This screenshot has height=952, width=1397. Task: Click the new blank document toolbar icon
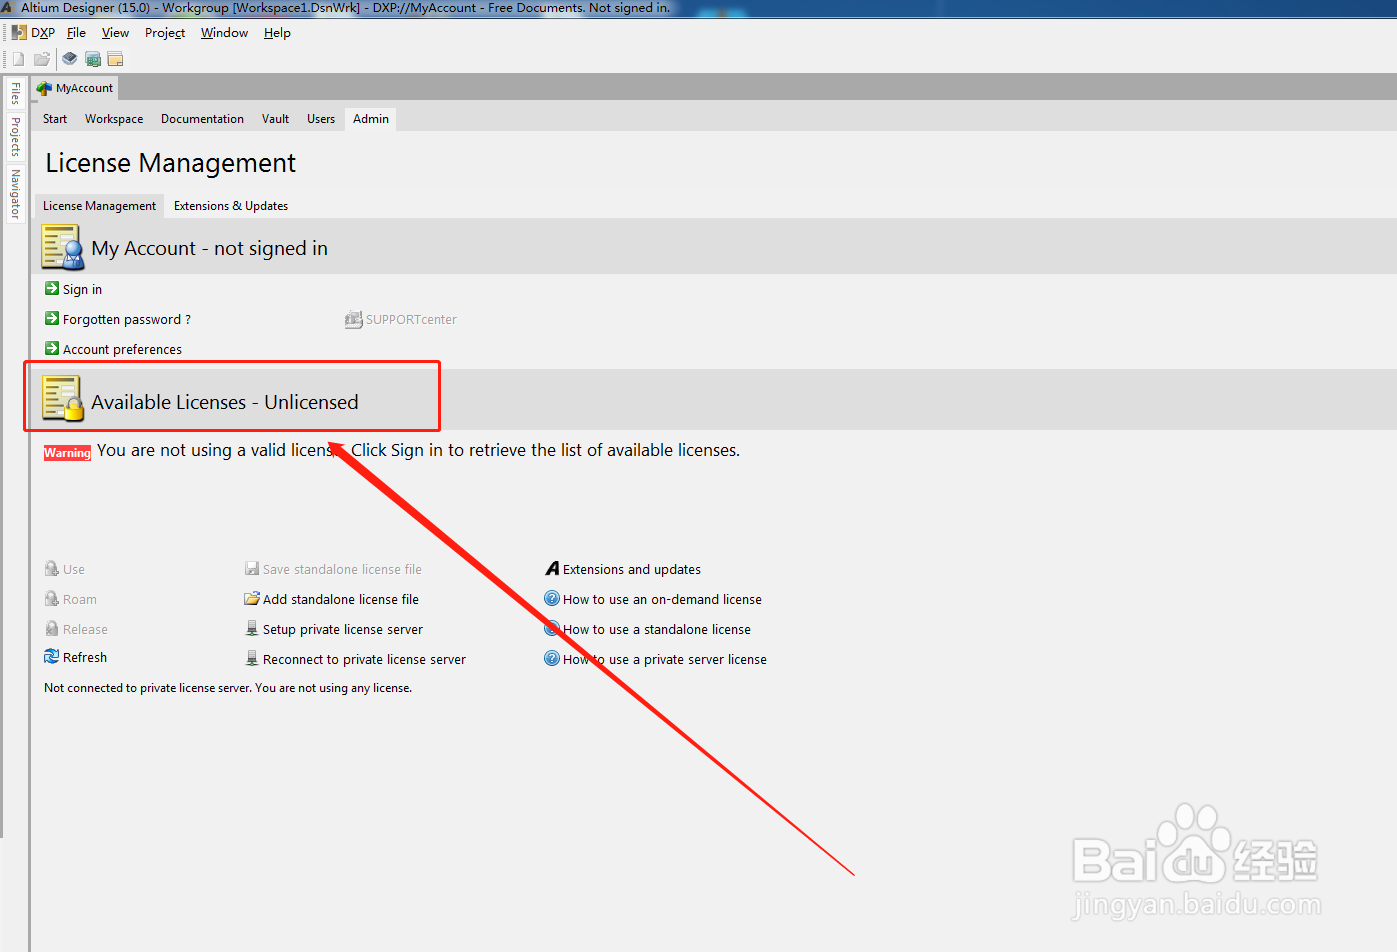point(18,59)
